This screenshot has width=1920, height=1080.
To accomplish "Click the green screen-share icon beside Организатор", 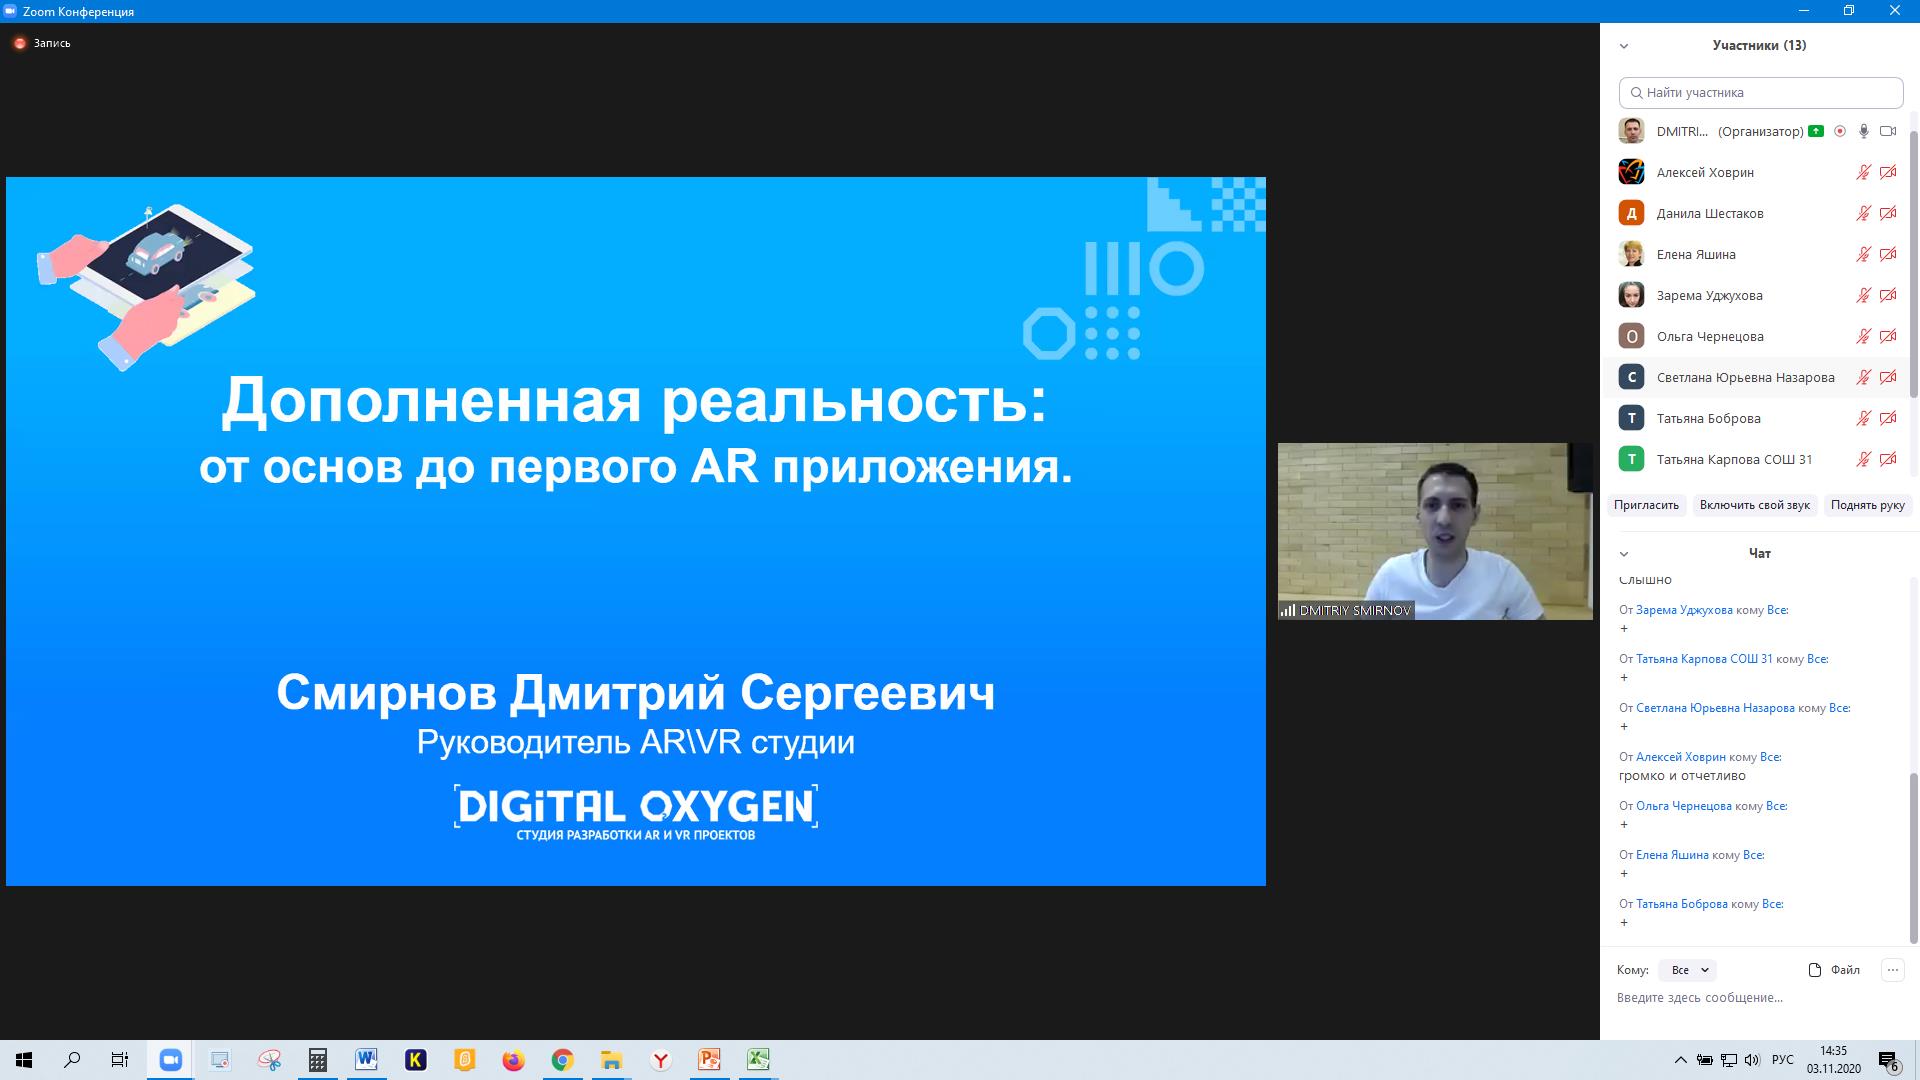I will [x=1816, y=131].
